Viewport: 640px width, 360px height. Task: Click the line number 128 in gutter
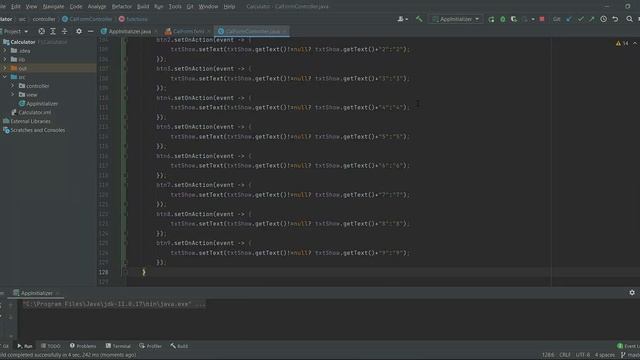103,272
